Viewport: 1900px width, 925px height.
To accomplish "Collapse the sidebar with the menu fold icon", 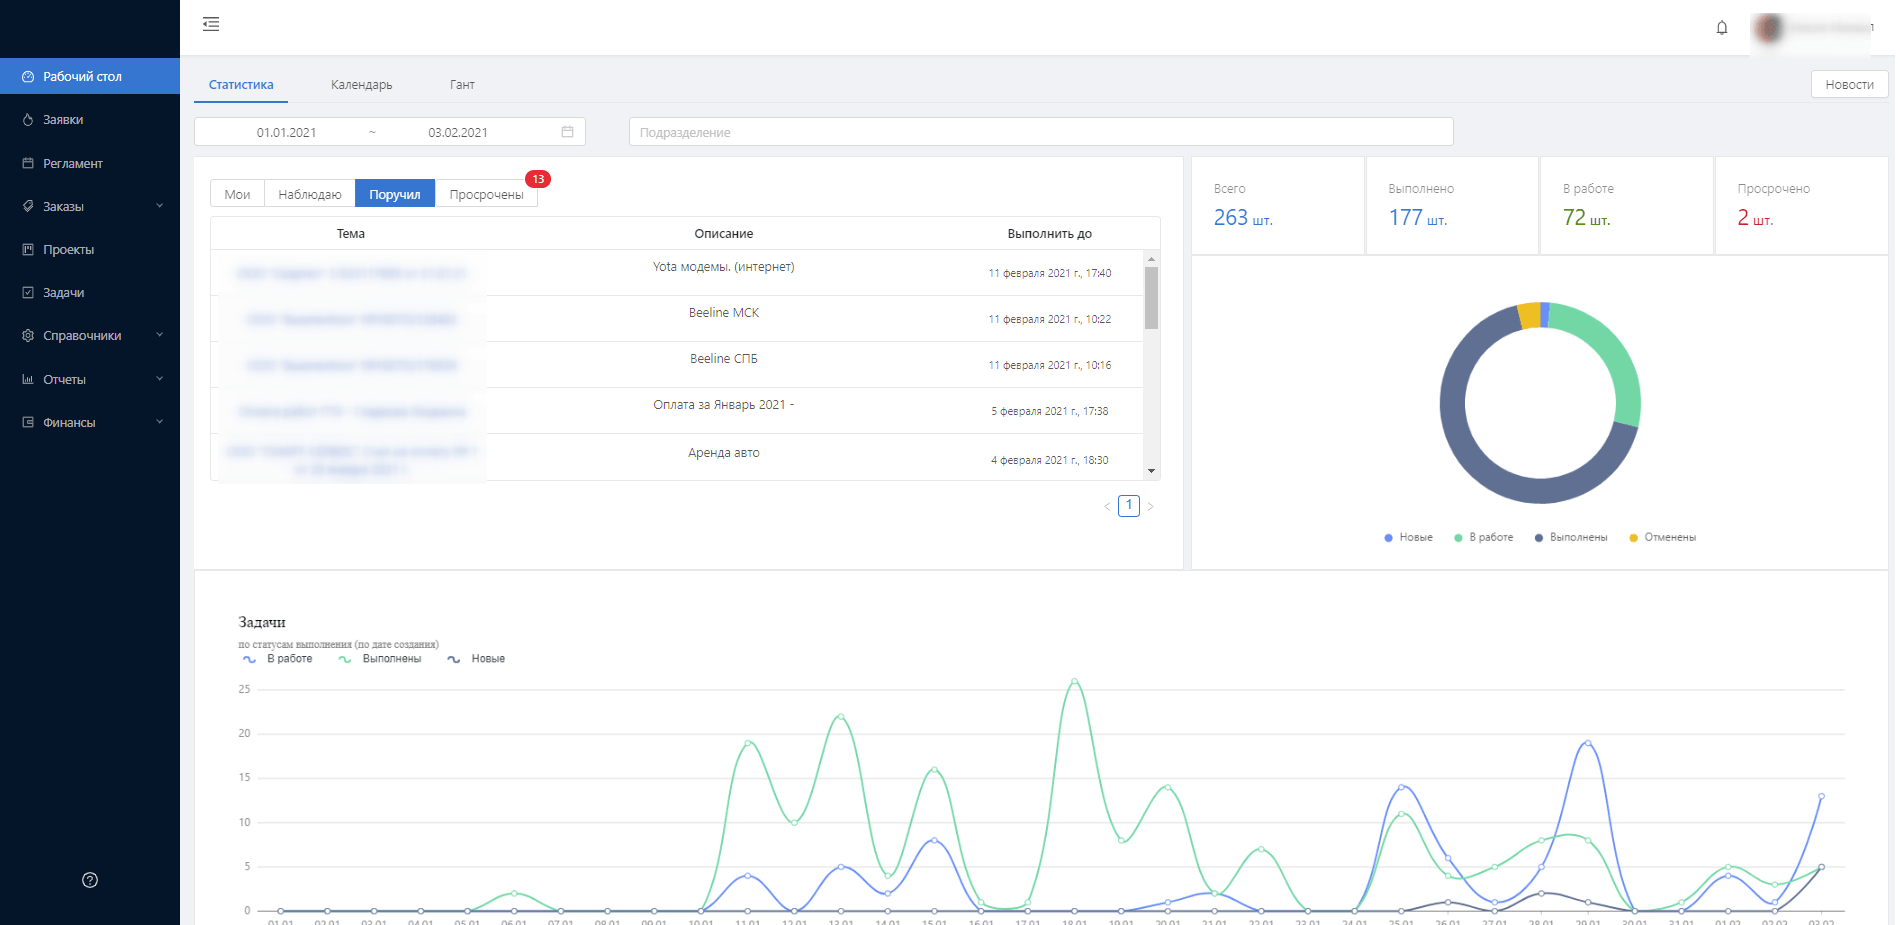I will point(210,24).
